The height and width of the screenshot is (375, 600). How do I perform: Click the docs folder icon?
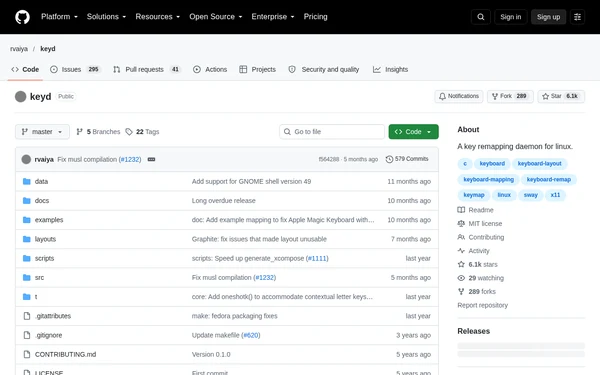(x=26, y=201)
